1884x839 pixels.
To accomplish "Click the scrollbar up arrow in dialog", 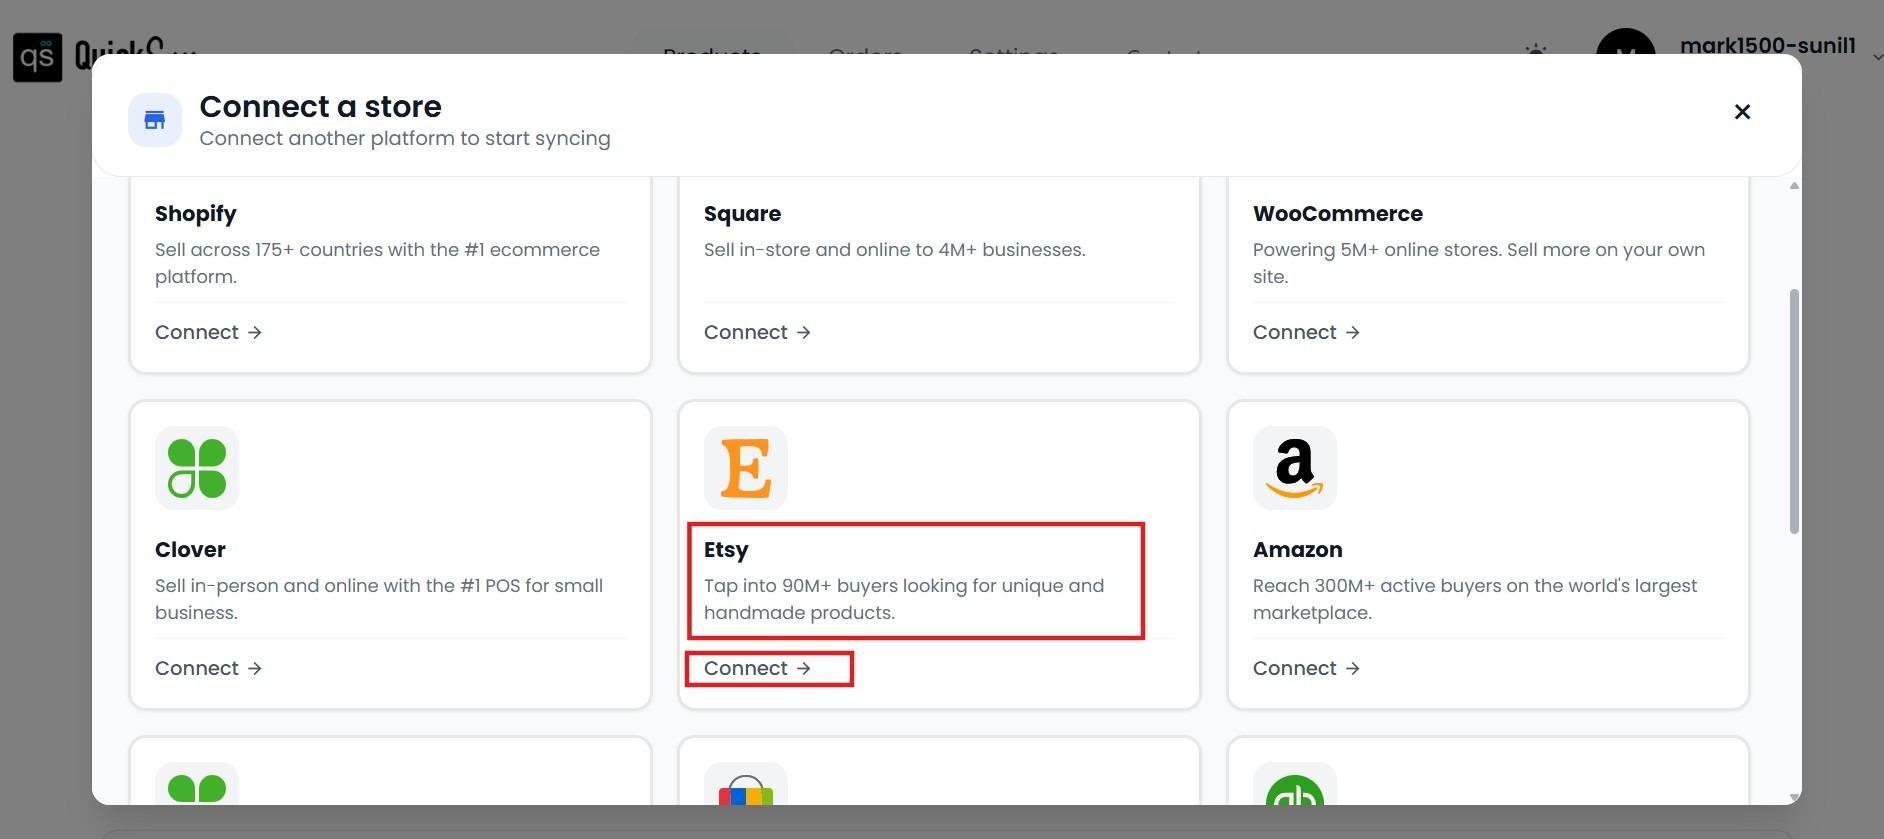I will (1794, 186).
